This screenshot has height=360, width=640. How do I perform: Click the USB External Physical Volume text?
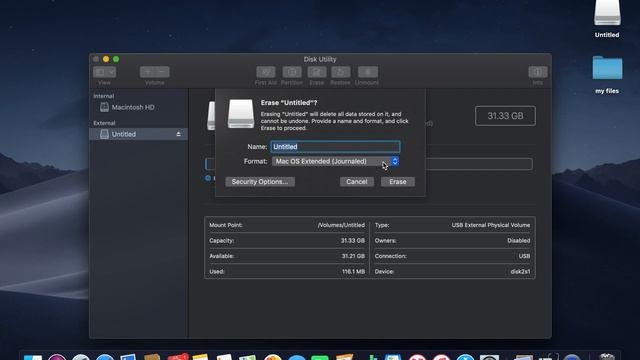tap(491, 225)
